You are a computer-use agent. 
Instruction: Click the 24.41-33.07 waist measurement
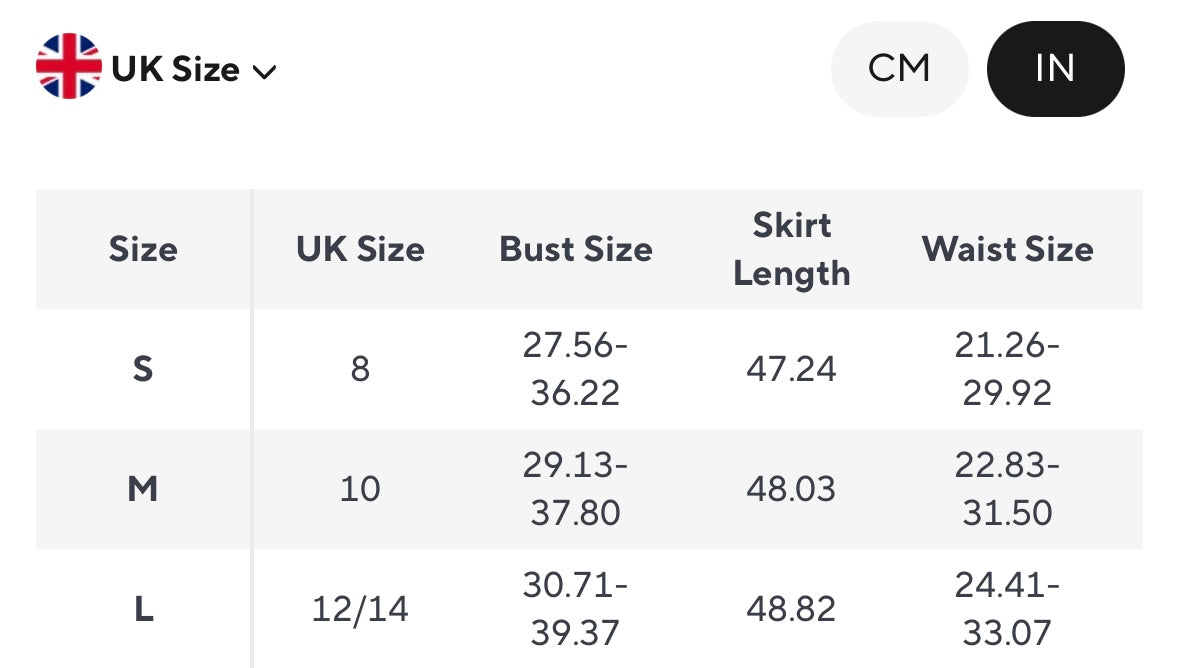(1007, 609)
